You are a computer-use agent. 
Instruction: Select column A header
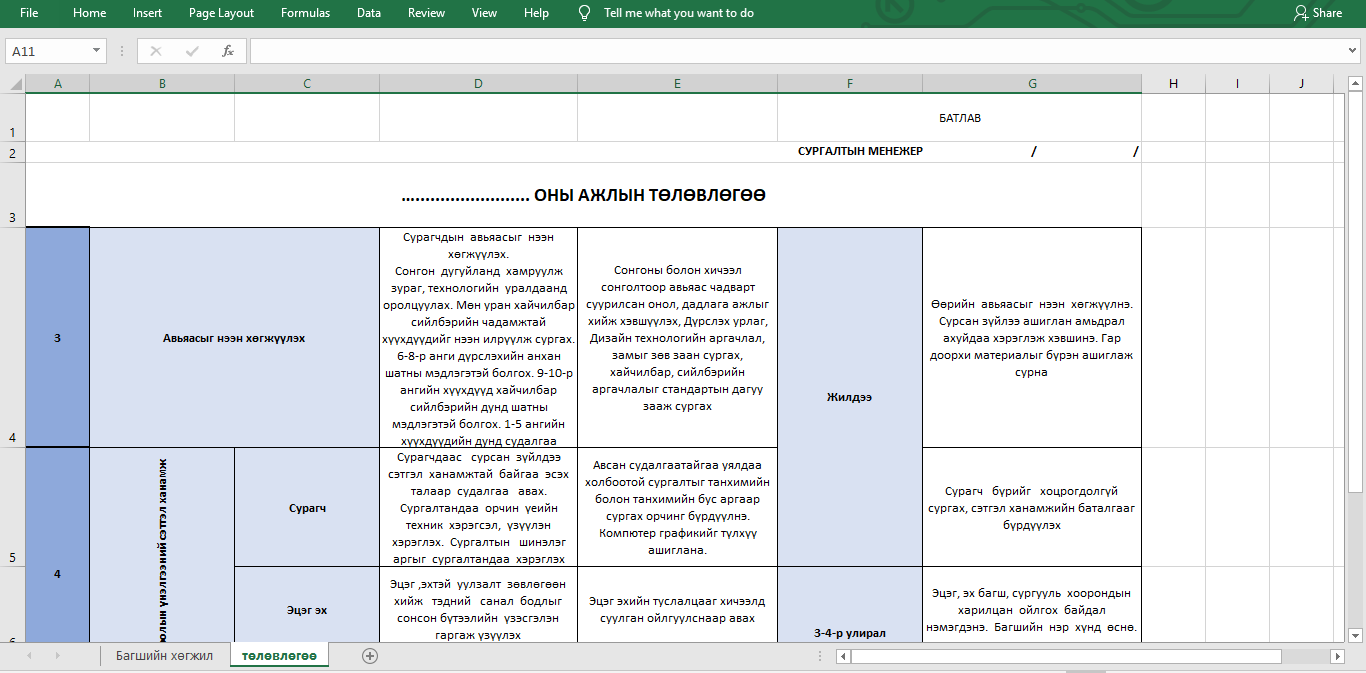pyautogui.click(x=57, y=84)
